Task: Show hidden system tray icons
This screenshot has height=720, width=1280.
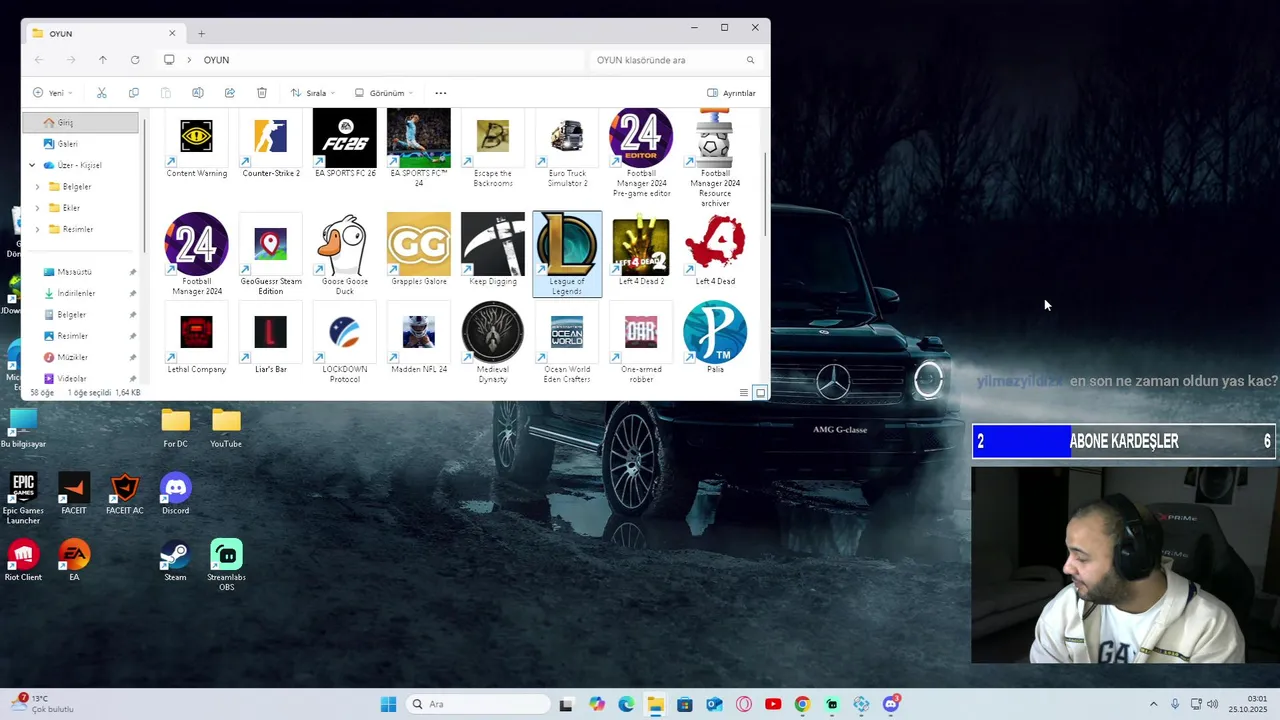Action: pos(1153,704)
